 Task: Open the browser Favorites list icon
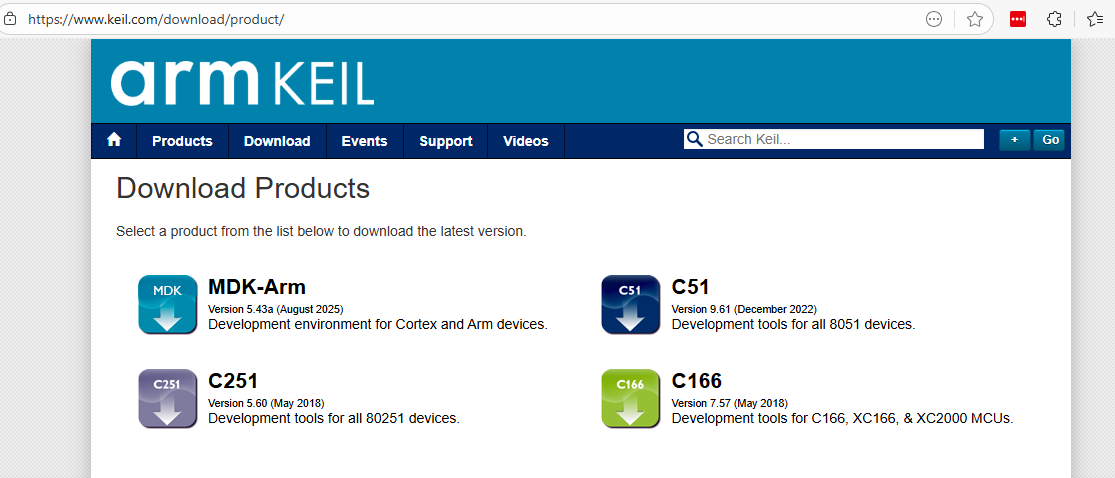pyautogui.click(x=1095, y=19)
